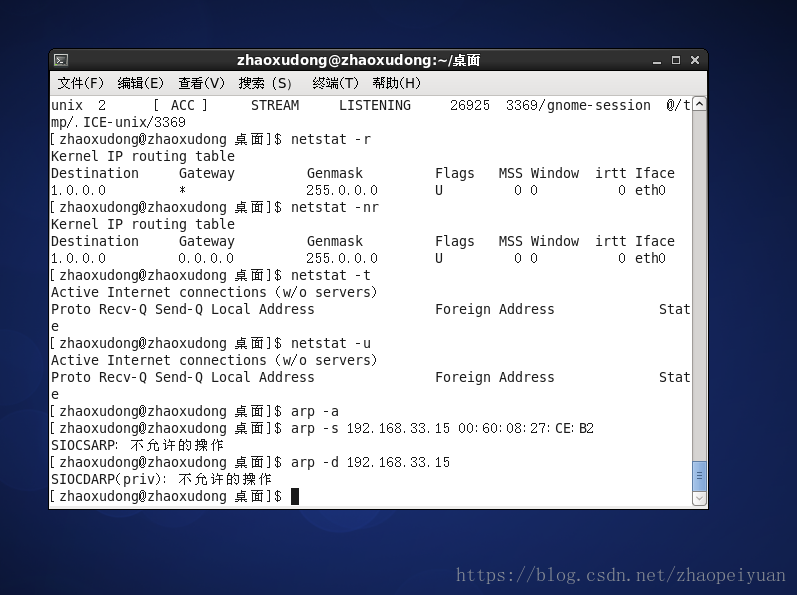
Task: Click the scrollbar down arrow
Action: (699, 498)
